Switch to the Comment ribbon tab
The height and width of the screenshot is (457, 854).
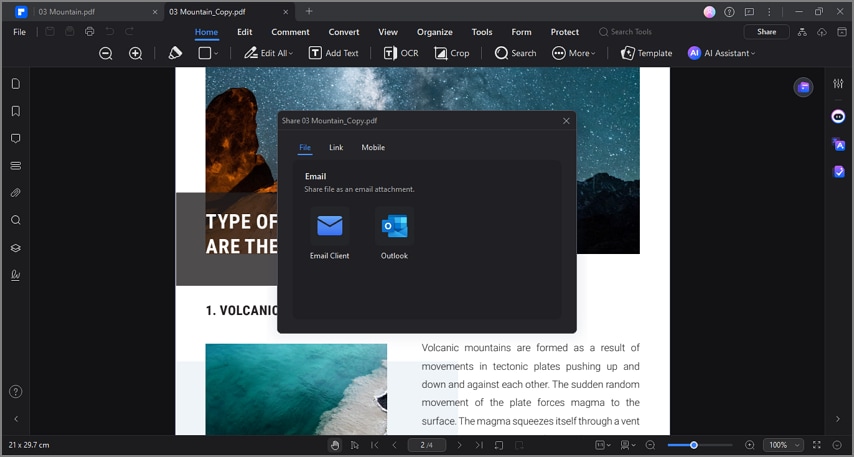[x=290, y=32]
